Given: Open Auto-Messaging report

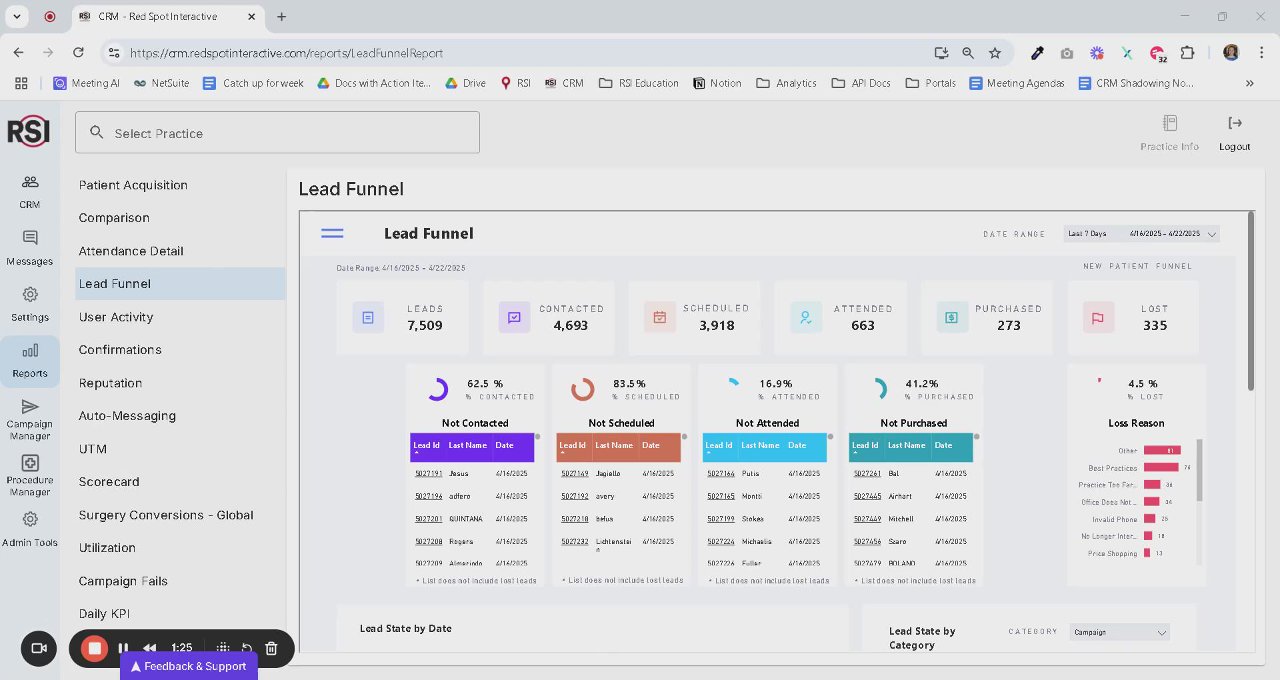Looking at the screenshot, I should point(127,416).
